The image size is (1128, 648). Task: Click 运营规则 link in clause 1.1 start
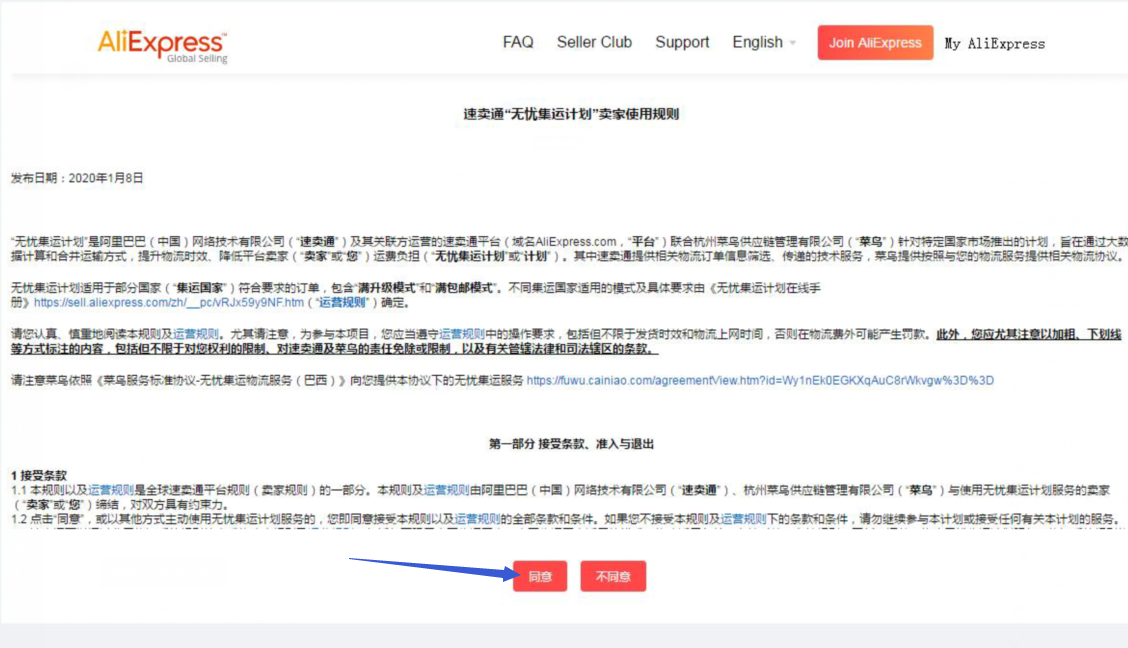tap(111, 490)
